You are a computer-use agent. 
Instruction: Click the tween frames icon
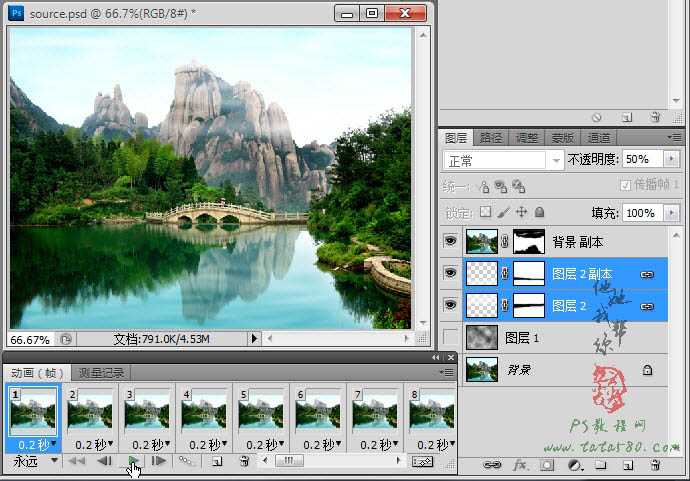186,461
